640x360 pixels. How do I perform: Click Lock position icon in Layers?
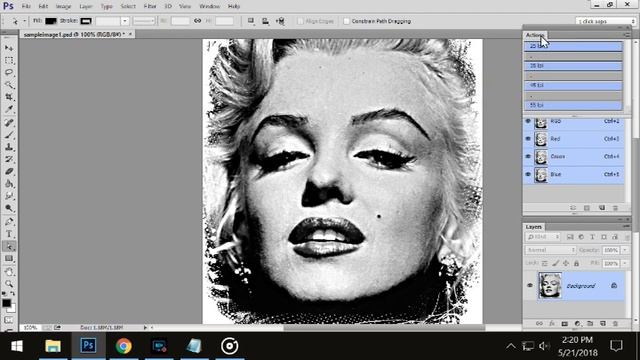click(x=566, y=264)
